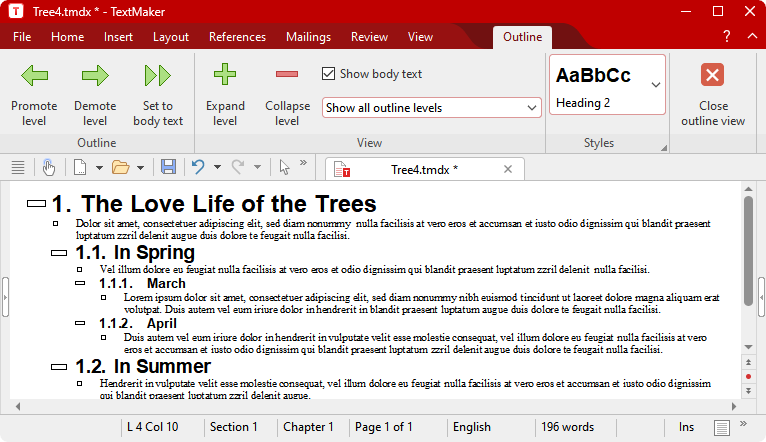The image size is (766, 442).
Task: Click the Collapse level minus icon
Action: click(287, 75)
